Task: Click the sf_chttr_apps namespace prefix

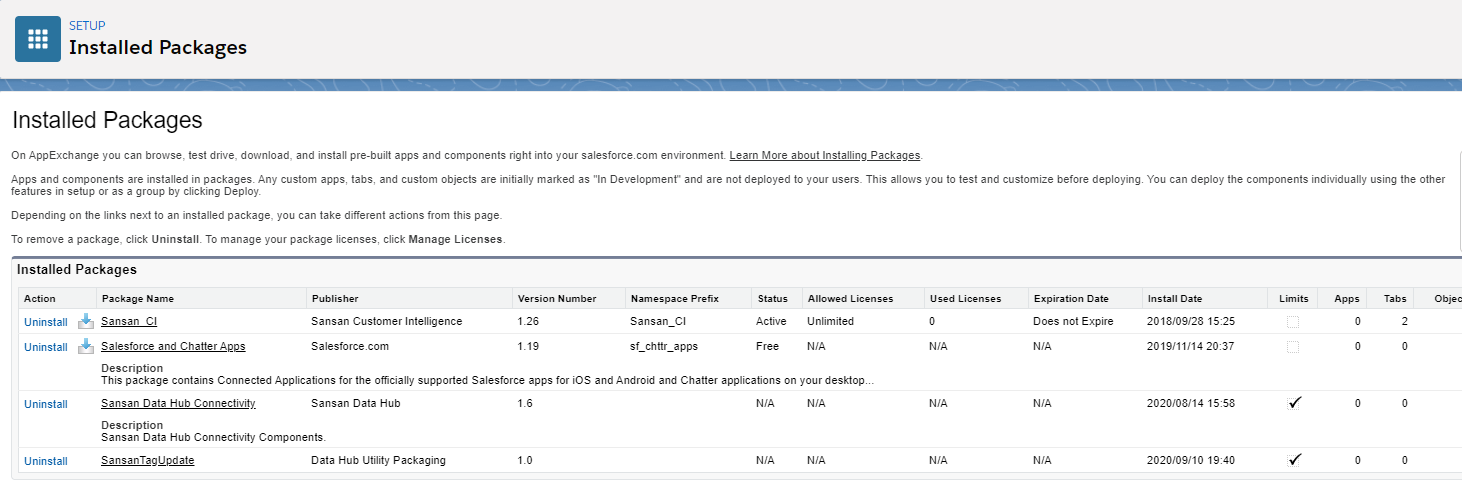Action: (x=664, y=346)
